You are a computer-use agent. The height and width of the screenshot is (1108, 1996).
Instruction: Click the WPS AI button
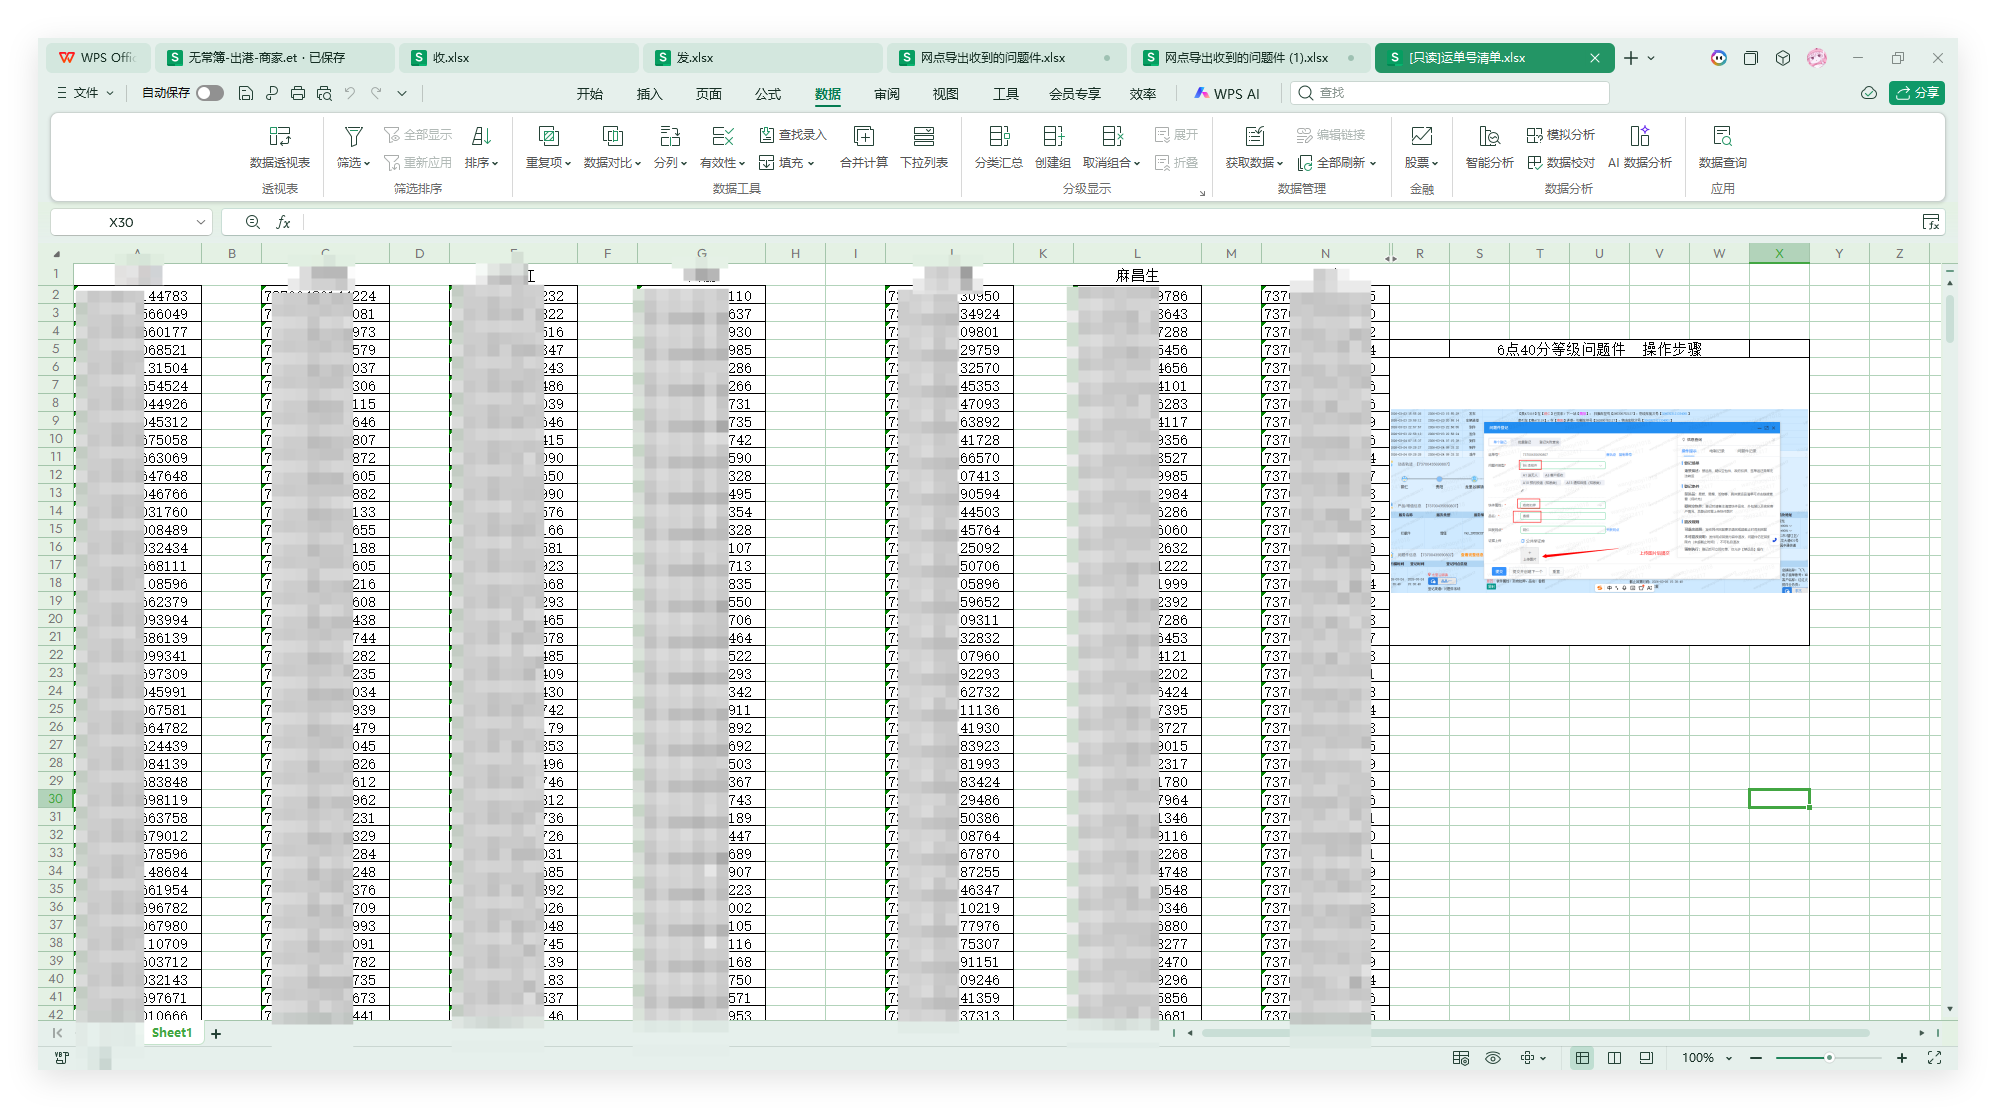click(1227, 94)
